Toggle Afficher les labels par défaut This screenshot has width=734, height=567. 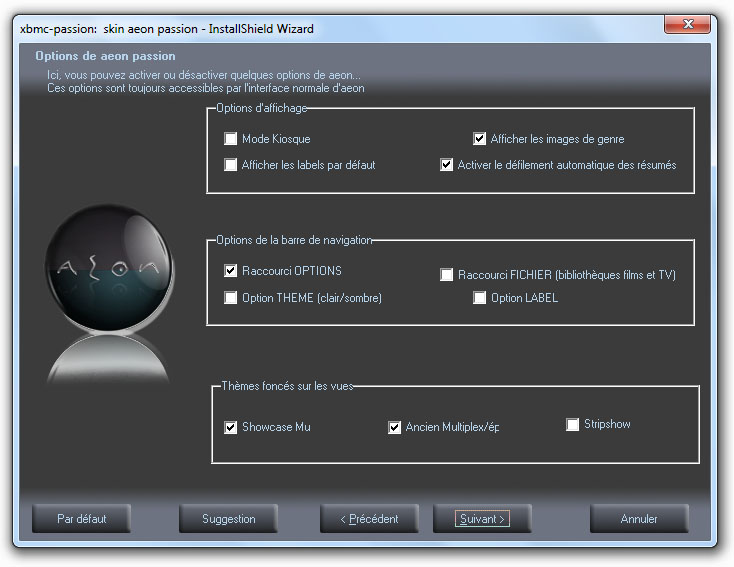coord(231,165)
